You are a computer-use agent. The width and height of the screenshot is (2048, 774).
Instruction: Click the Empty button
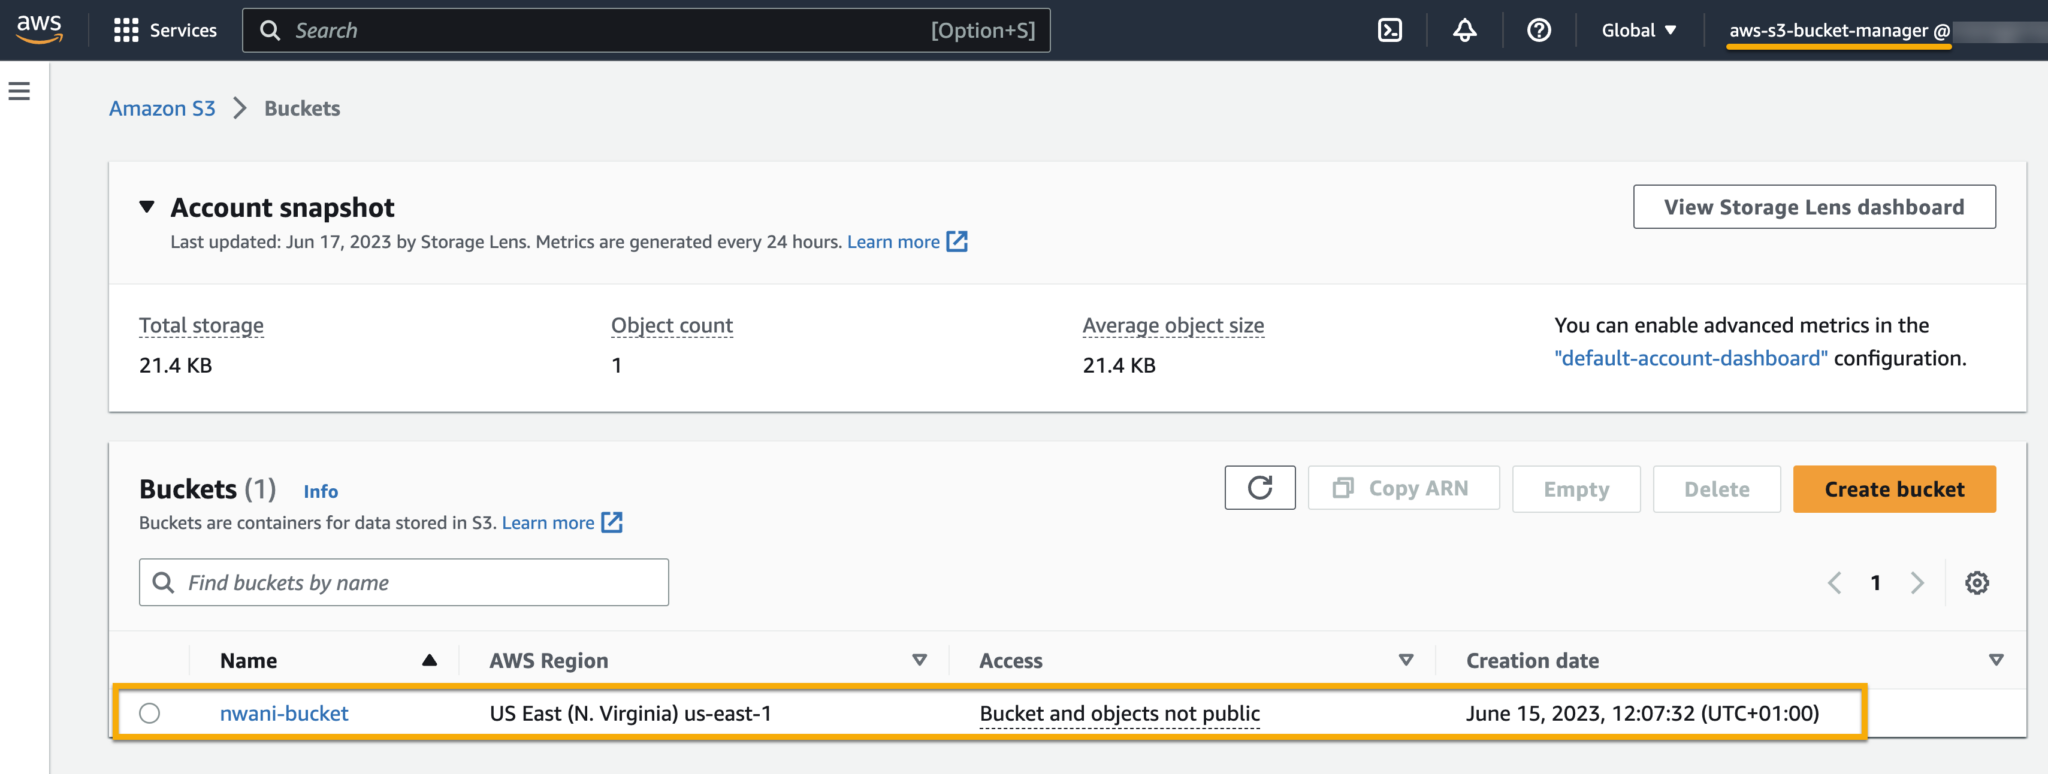click(1576, 489)
